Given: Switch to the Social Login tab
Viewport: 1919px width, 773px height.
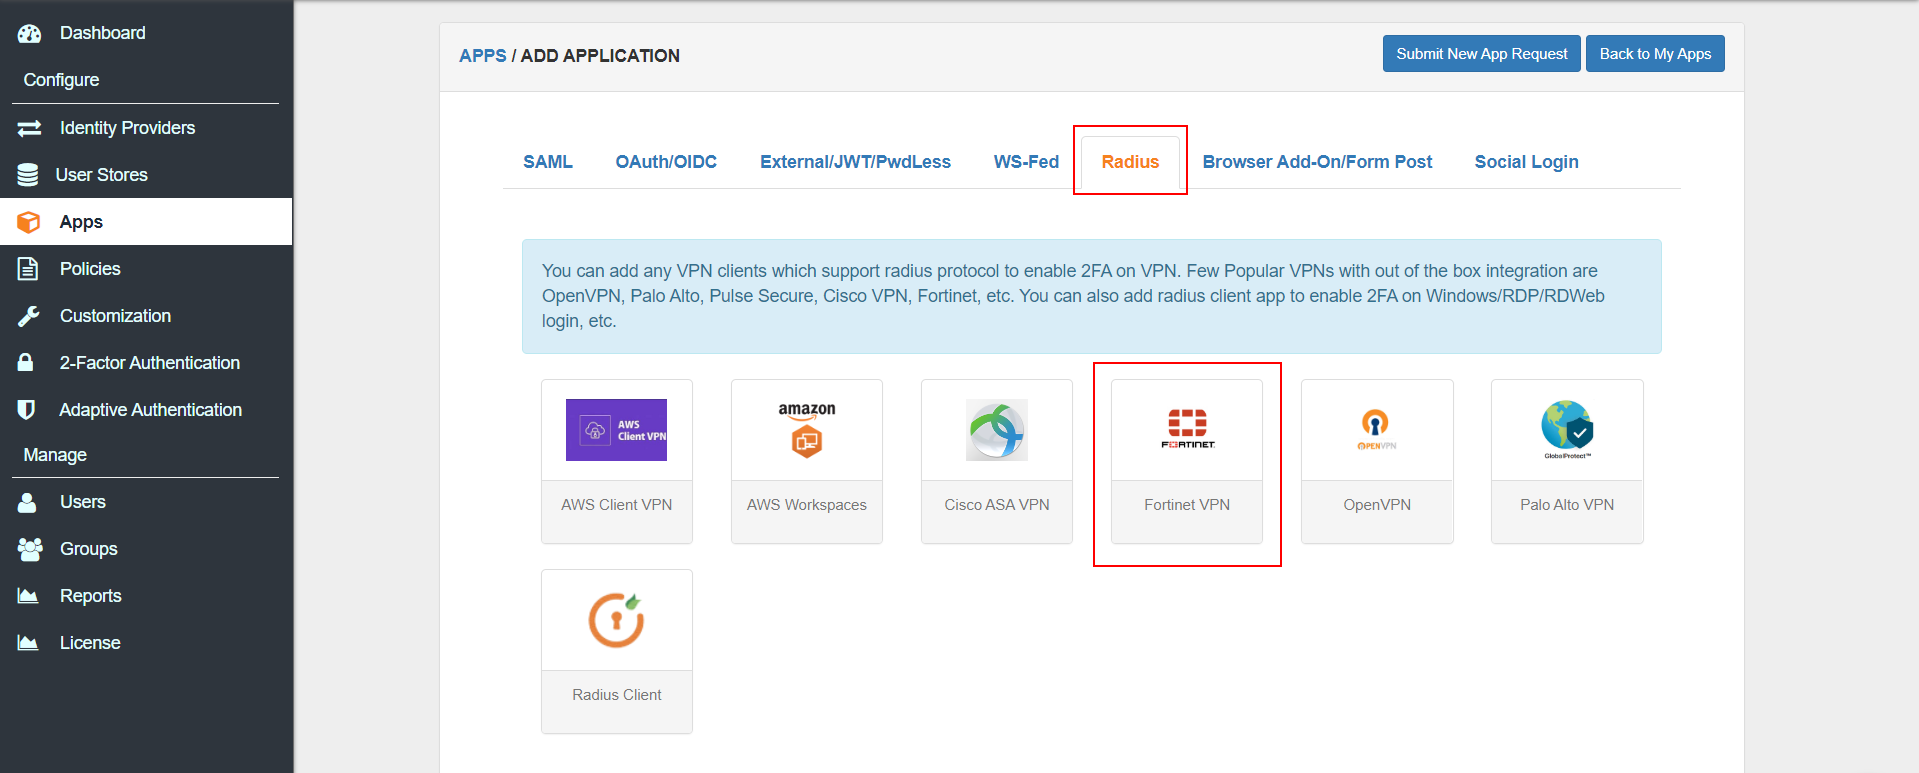Looking at the screenshot, I should tap(1526, 162).
